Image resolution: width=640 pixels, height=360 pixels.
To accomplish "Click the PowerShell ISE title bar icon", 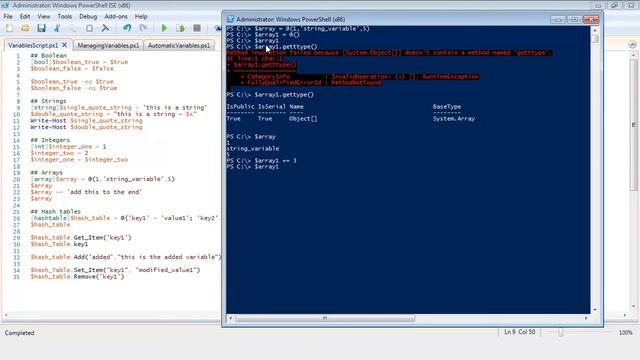I will click(5, 5).
